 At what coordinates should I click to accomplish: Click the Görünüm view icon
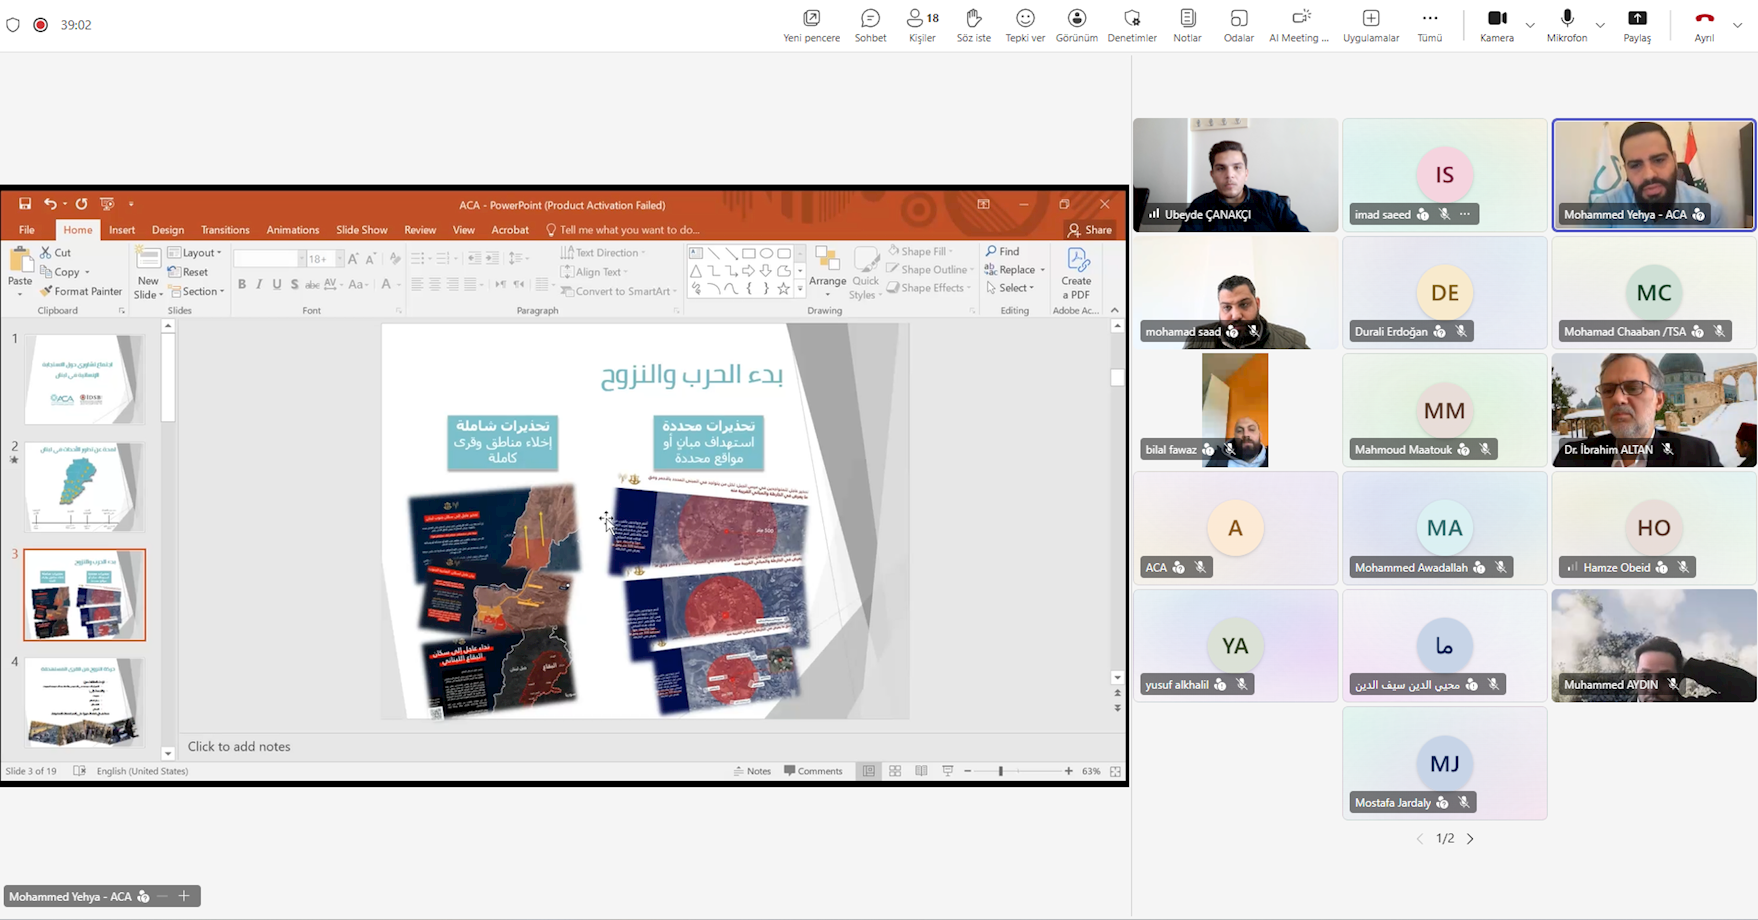click(1077, 26)
